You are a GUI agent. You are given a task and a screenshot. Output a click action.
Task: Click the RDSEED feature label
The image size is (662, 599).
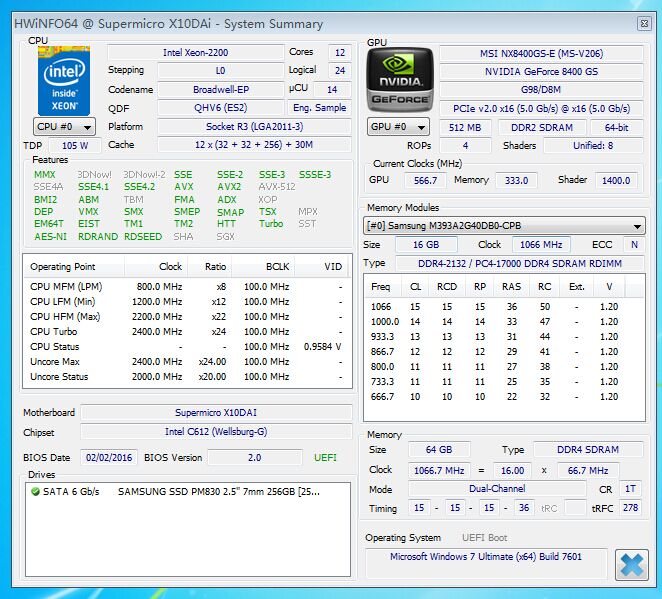tap(143, 236)
